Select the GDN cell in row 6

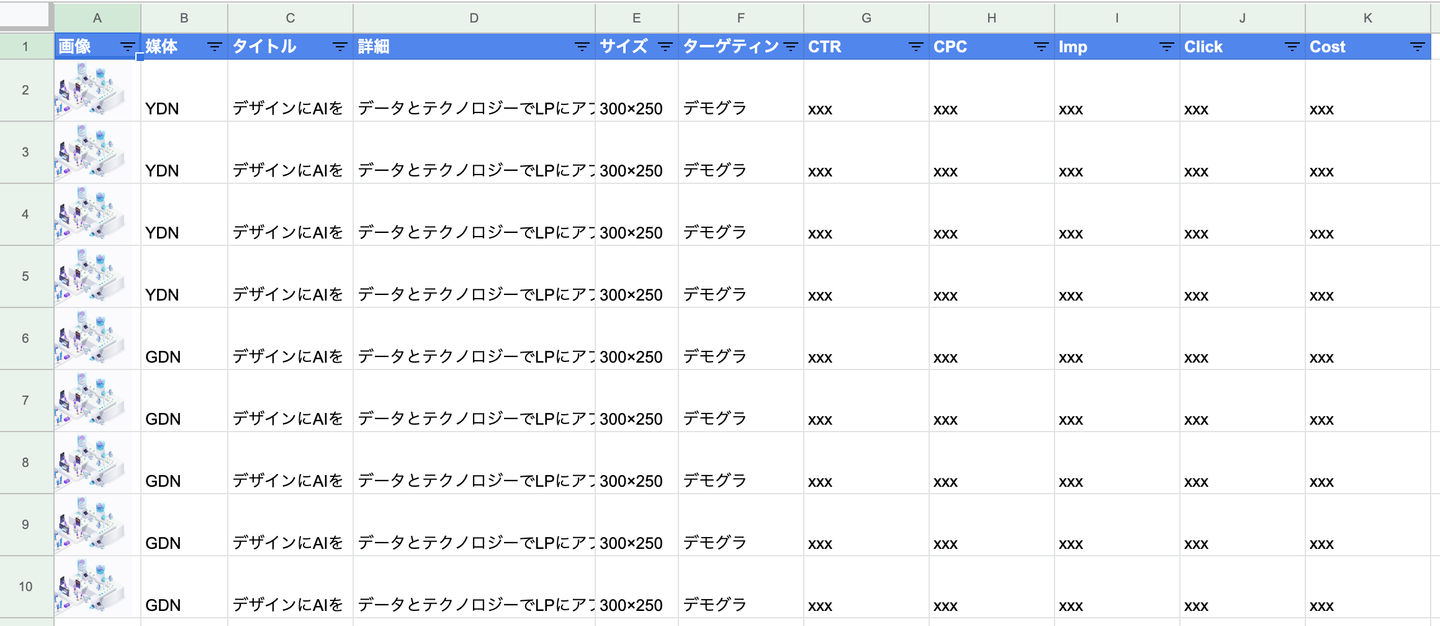pos(163,357)
